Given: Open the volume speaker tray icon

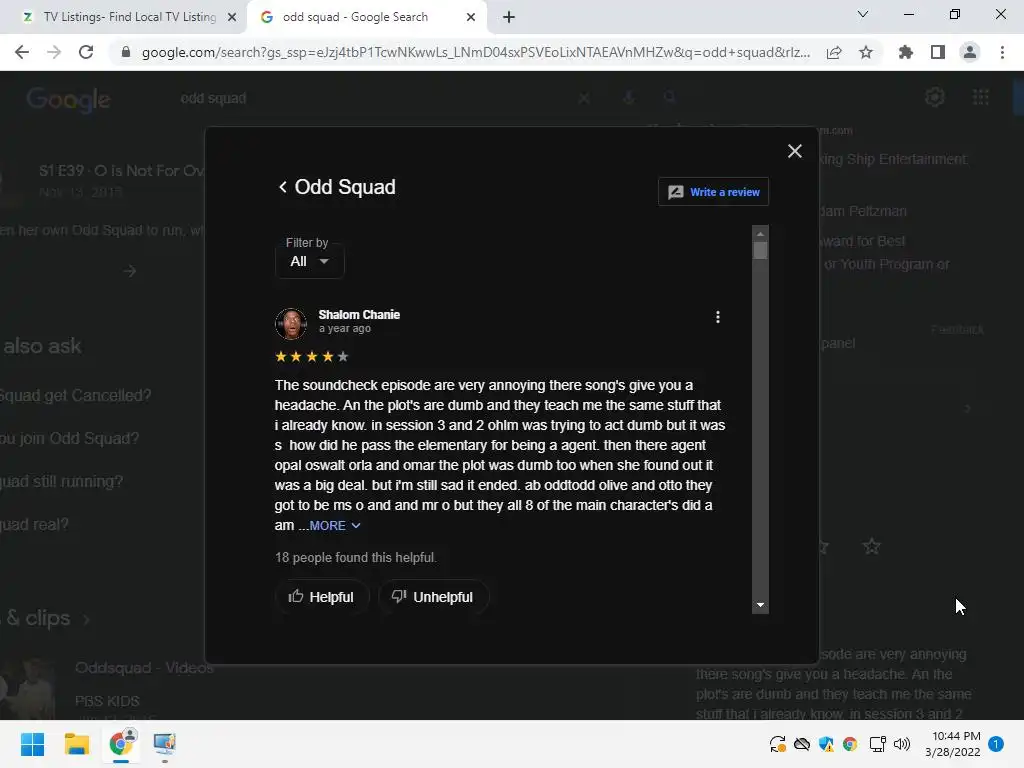Looking at the screenshot, I should 902,744.
